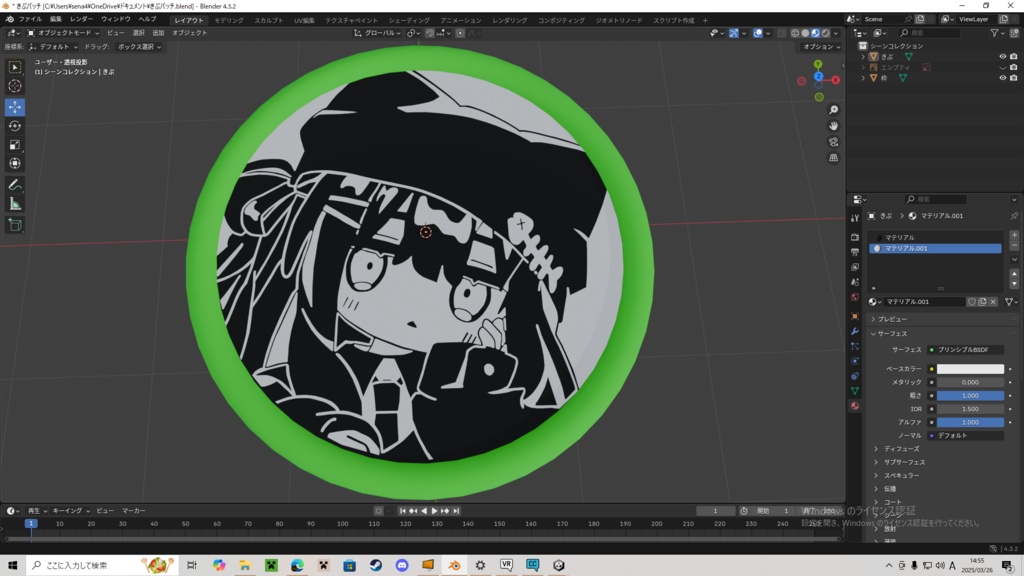Select the Add Cube tool
Screen dimensions: 1024x576
click(x=14, y=225)
